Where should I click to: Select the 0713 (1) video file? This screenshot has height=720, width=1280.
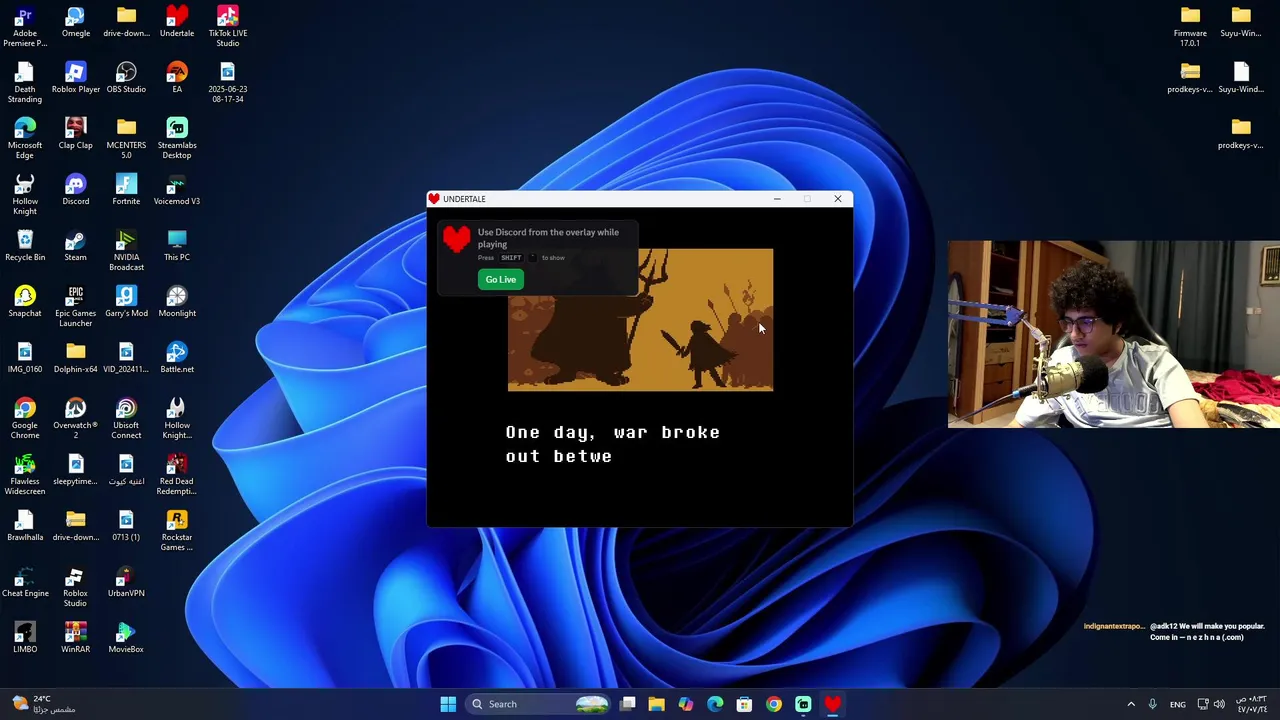pos(126,526)
